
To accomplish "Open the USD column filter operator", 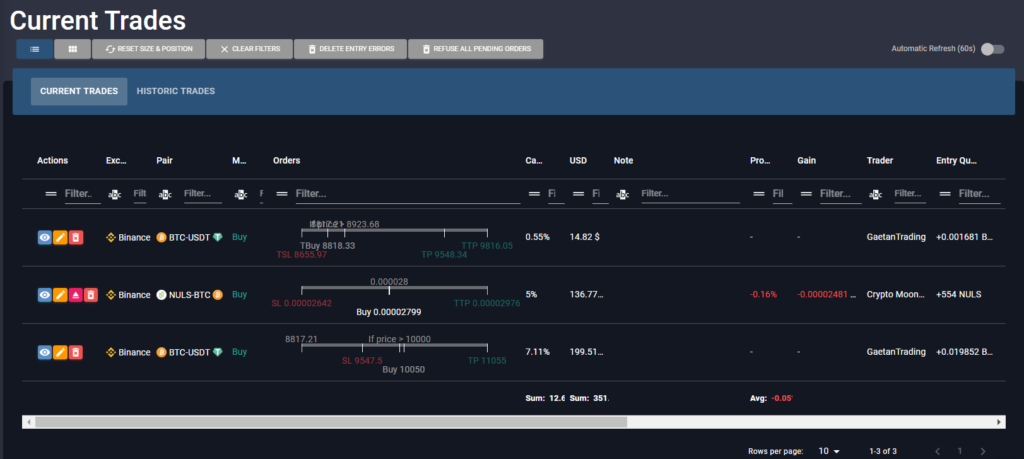I will tap(578, 194).
